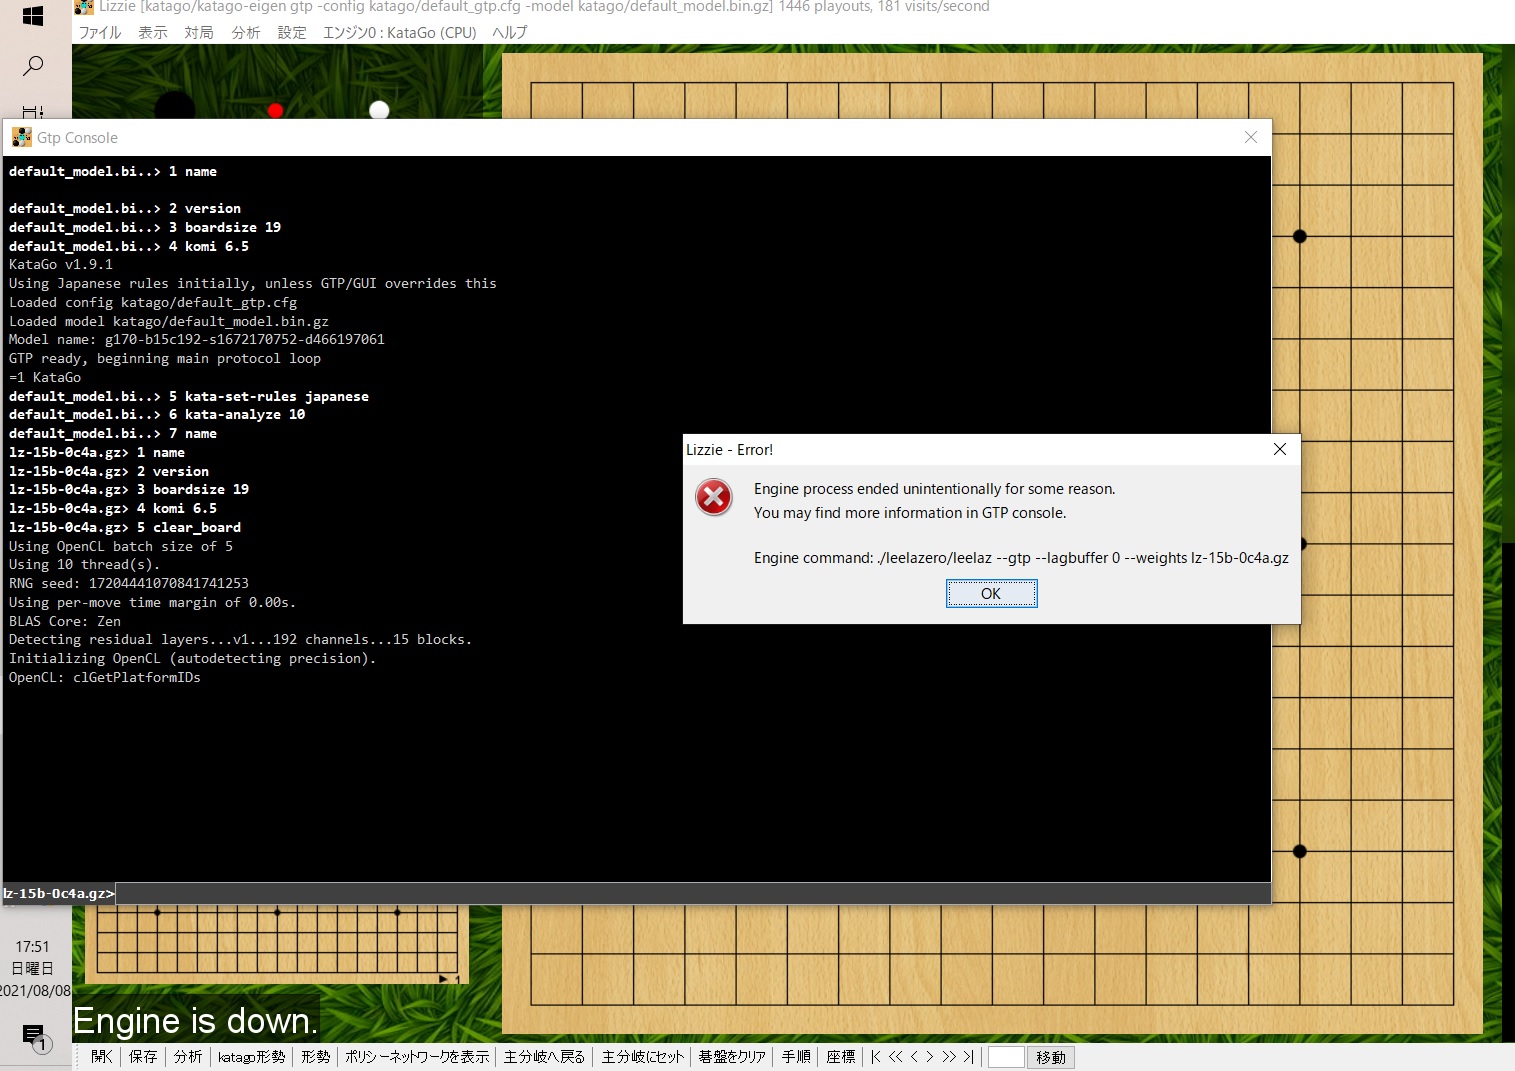Click the 'KataGo v1.9.1' console line
Screen dimensions: 1515x1071
tap(61, 265)
